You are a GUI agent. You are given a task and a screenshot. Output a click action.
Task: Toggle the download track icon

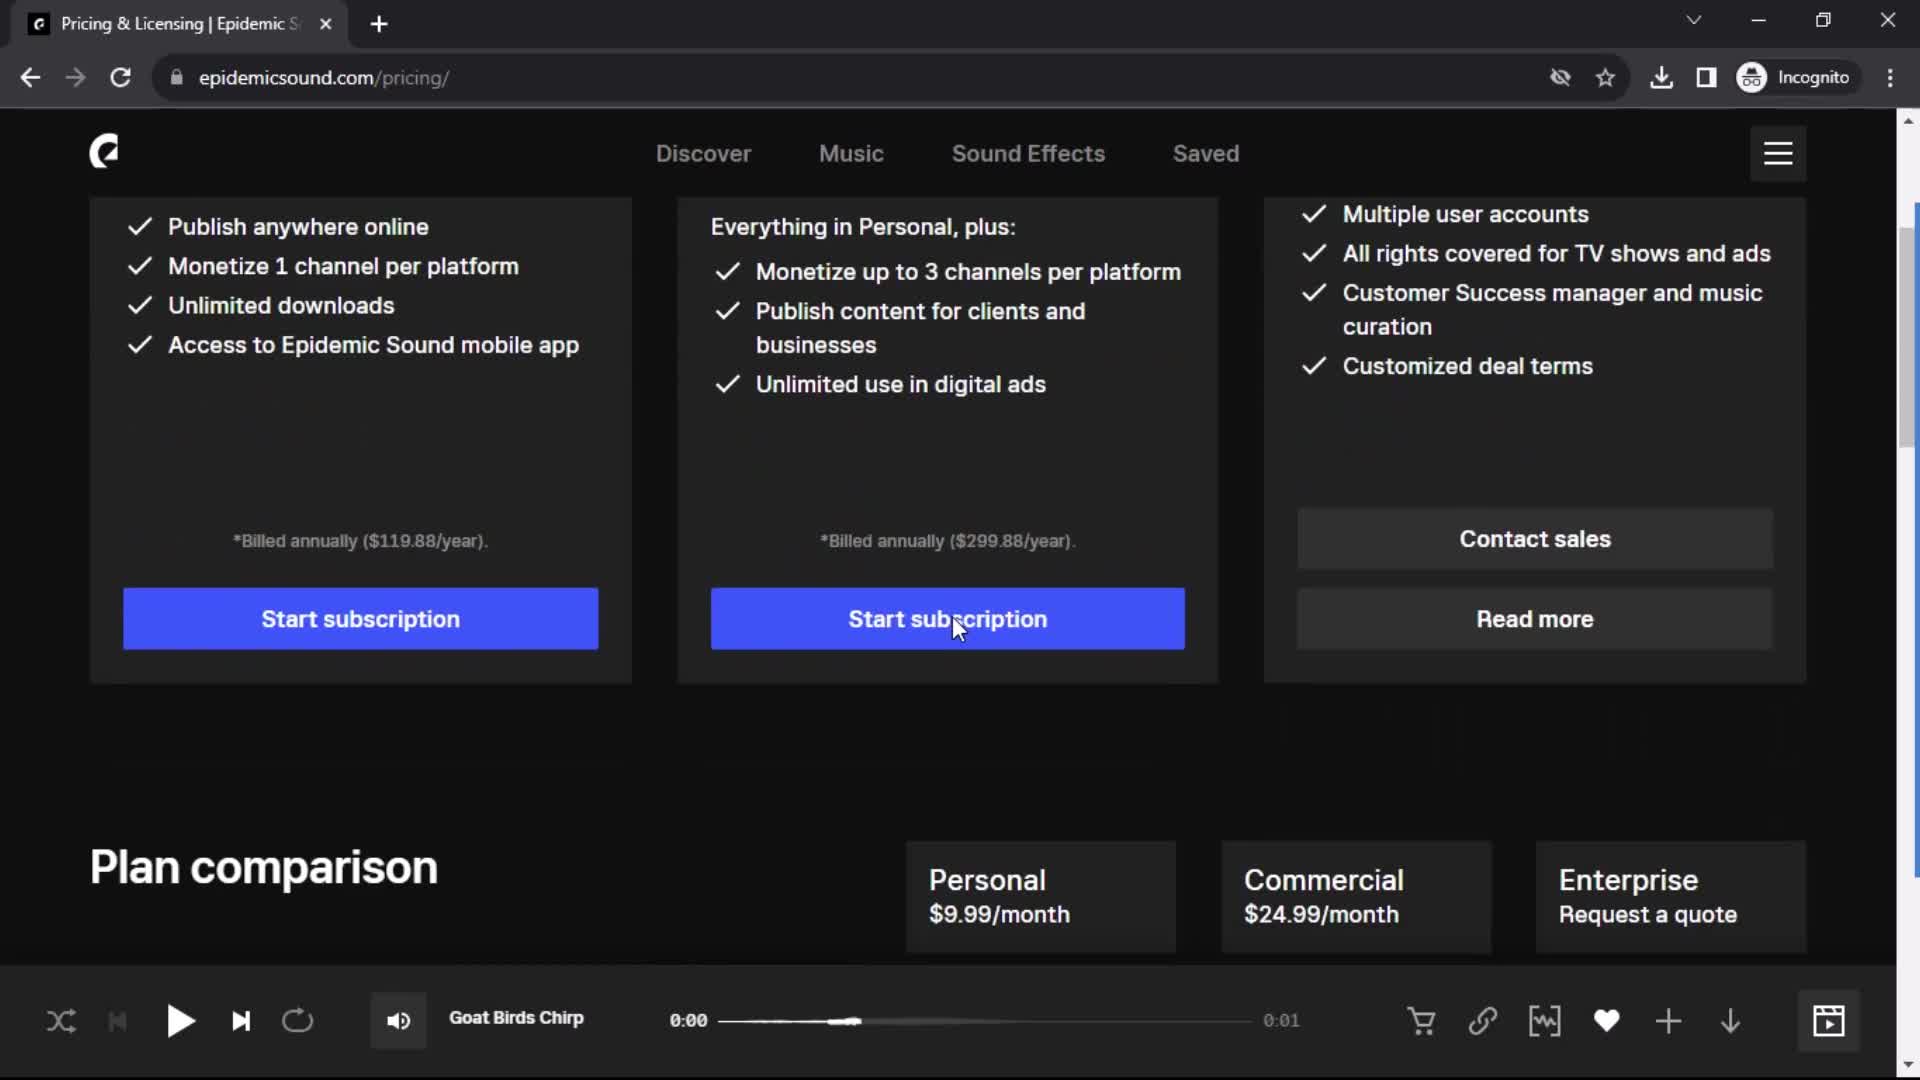pyautogui.click(x=1730, y=1019)
